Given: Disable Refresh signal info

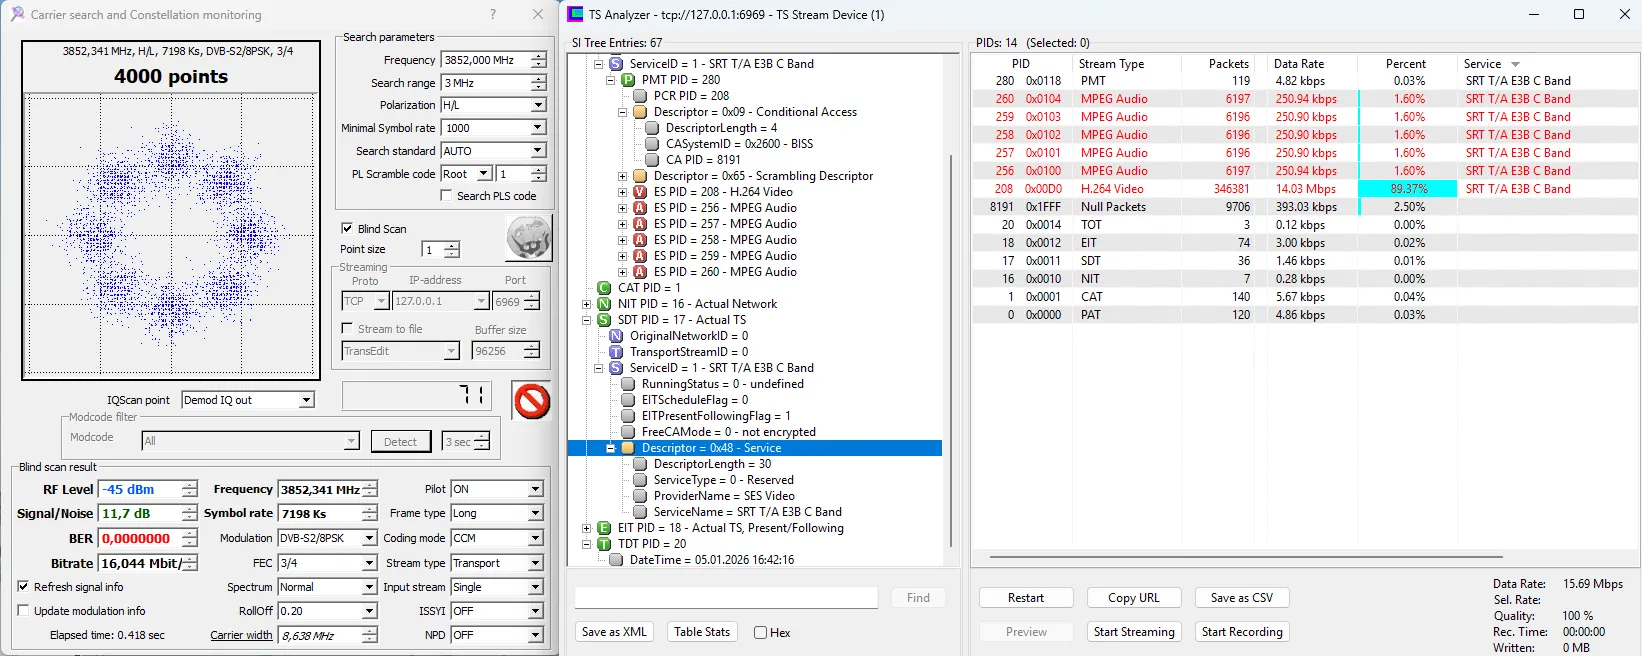Looking at the screenshot, I should pos(23,587).
